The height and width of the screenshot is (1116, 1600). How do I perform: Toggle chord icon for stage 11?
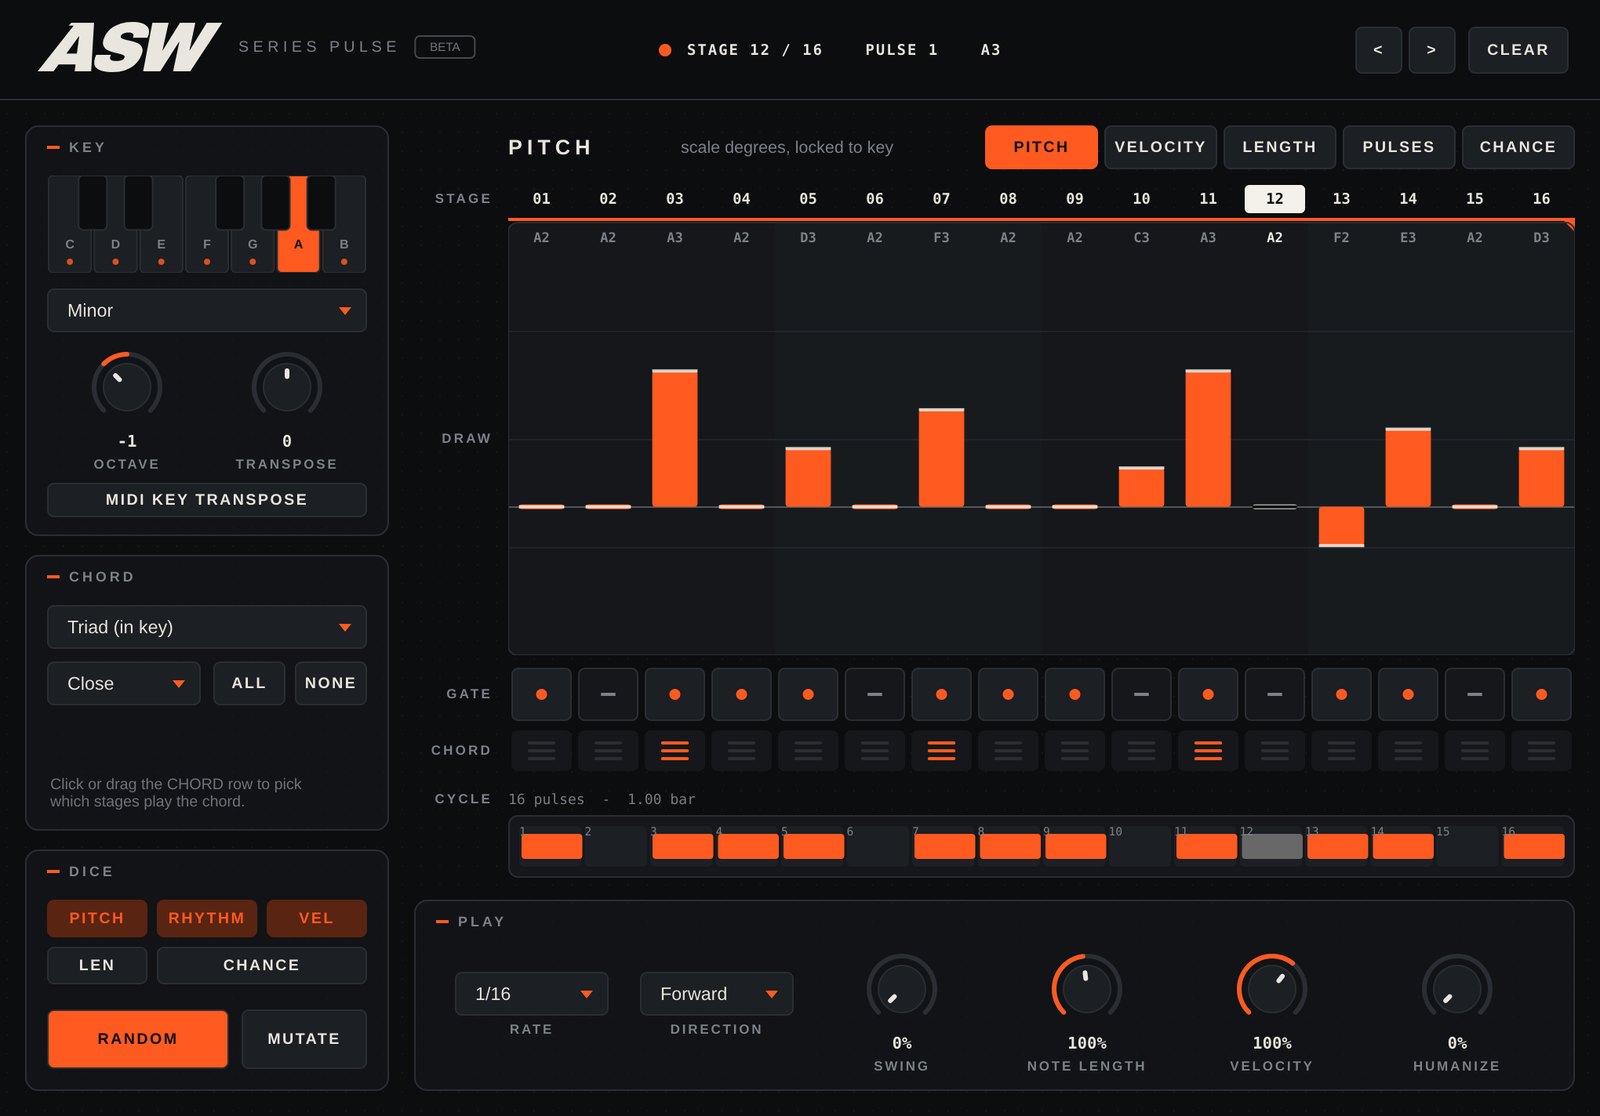(1208, 750)
